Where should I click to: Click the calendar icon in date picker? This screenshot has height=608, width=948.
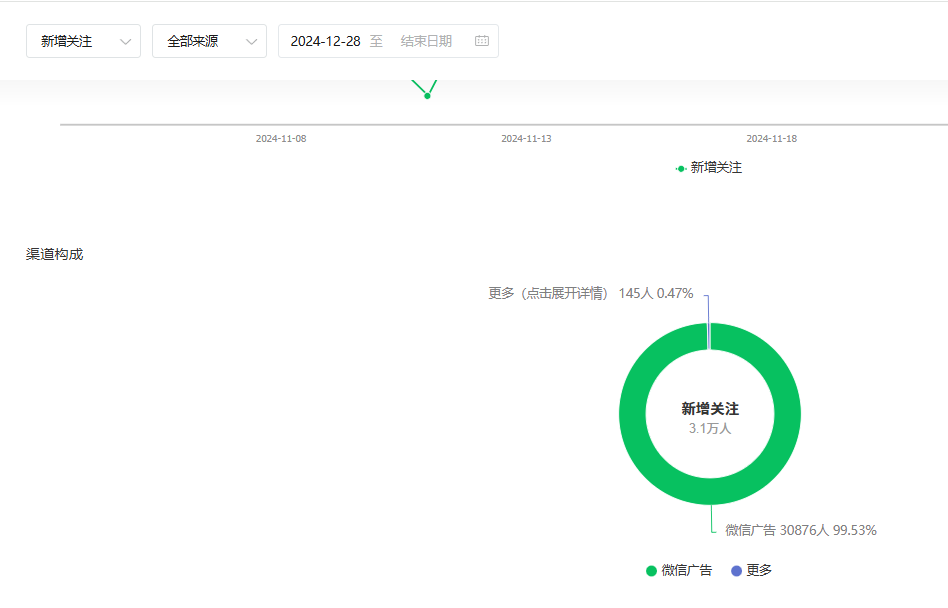click(482, 41)
